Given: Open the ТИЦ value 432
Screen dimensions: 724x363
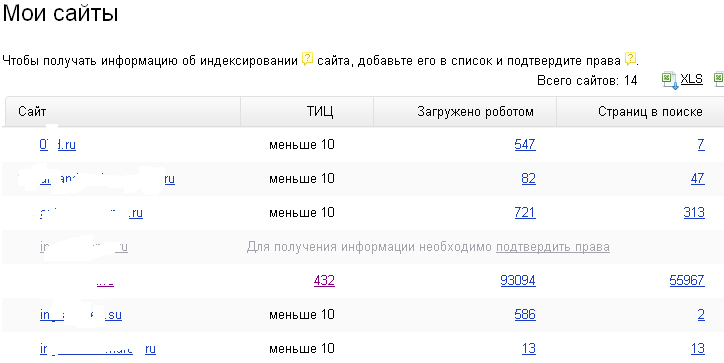Looking at the screenshot, I should pos(324,281).
